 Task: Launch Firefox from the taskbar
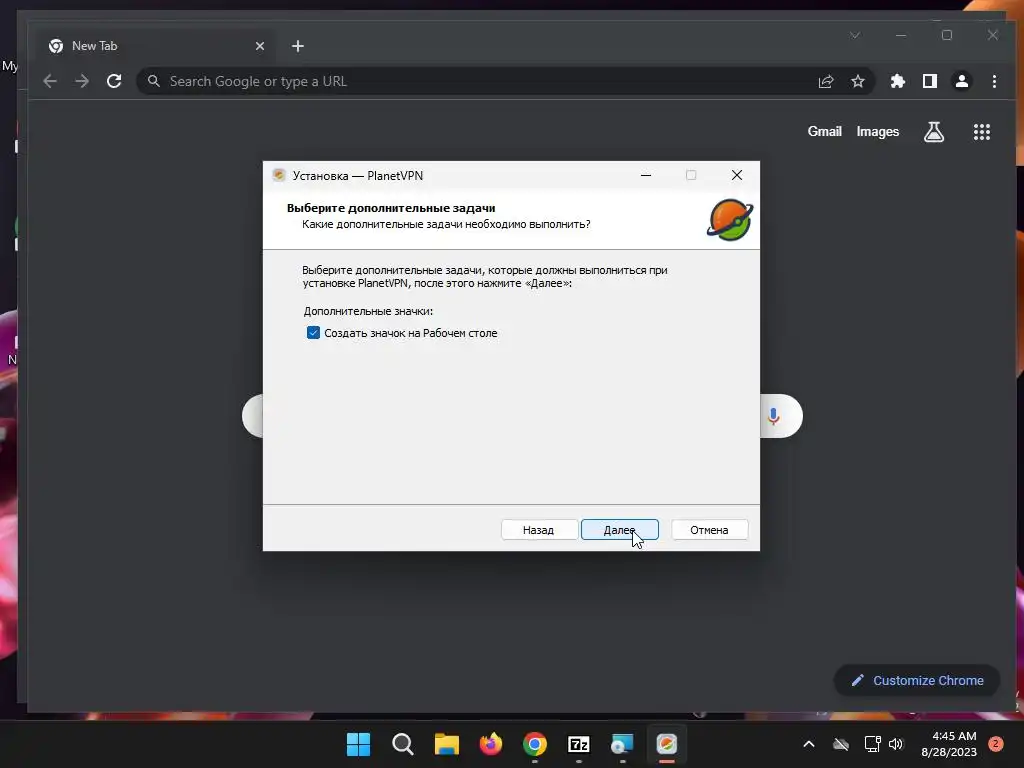(491, 744)
